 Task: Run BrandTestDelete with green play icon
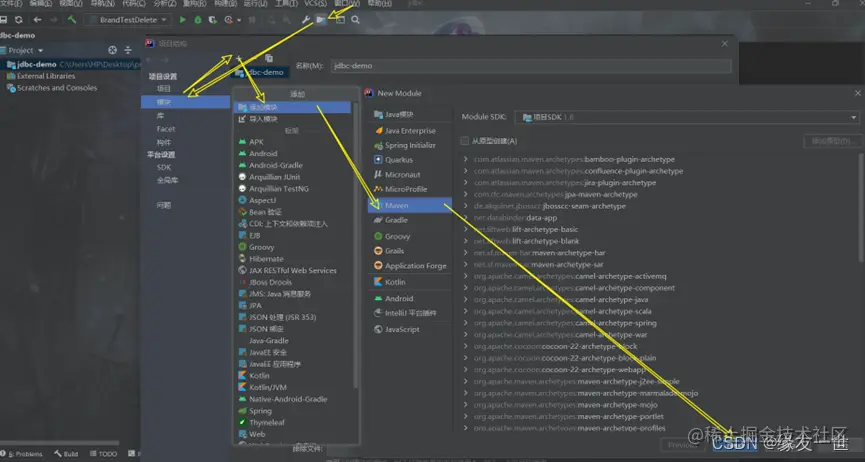tap(183, 20)
